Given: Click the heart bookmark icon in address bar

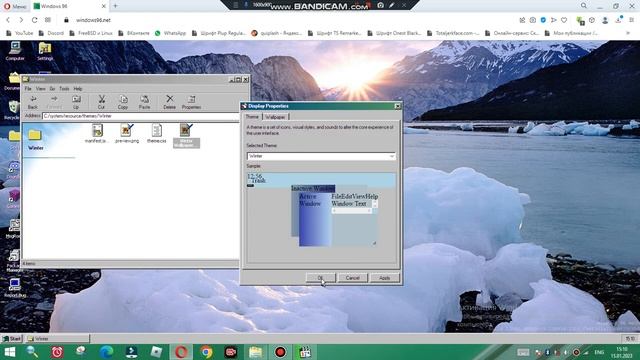Looking at the screenshot, I should tap(564, 20).
